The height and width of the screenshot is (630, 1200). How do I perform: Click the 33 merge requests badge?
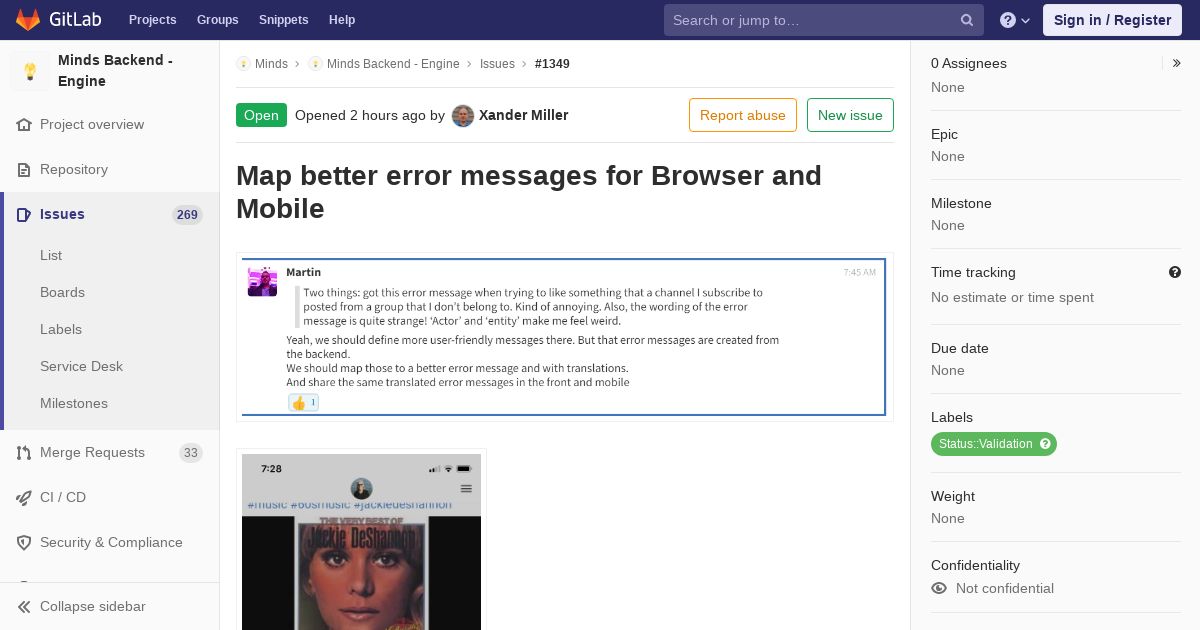(191, 453)
